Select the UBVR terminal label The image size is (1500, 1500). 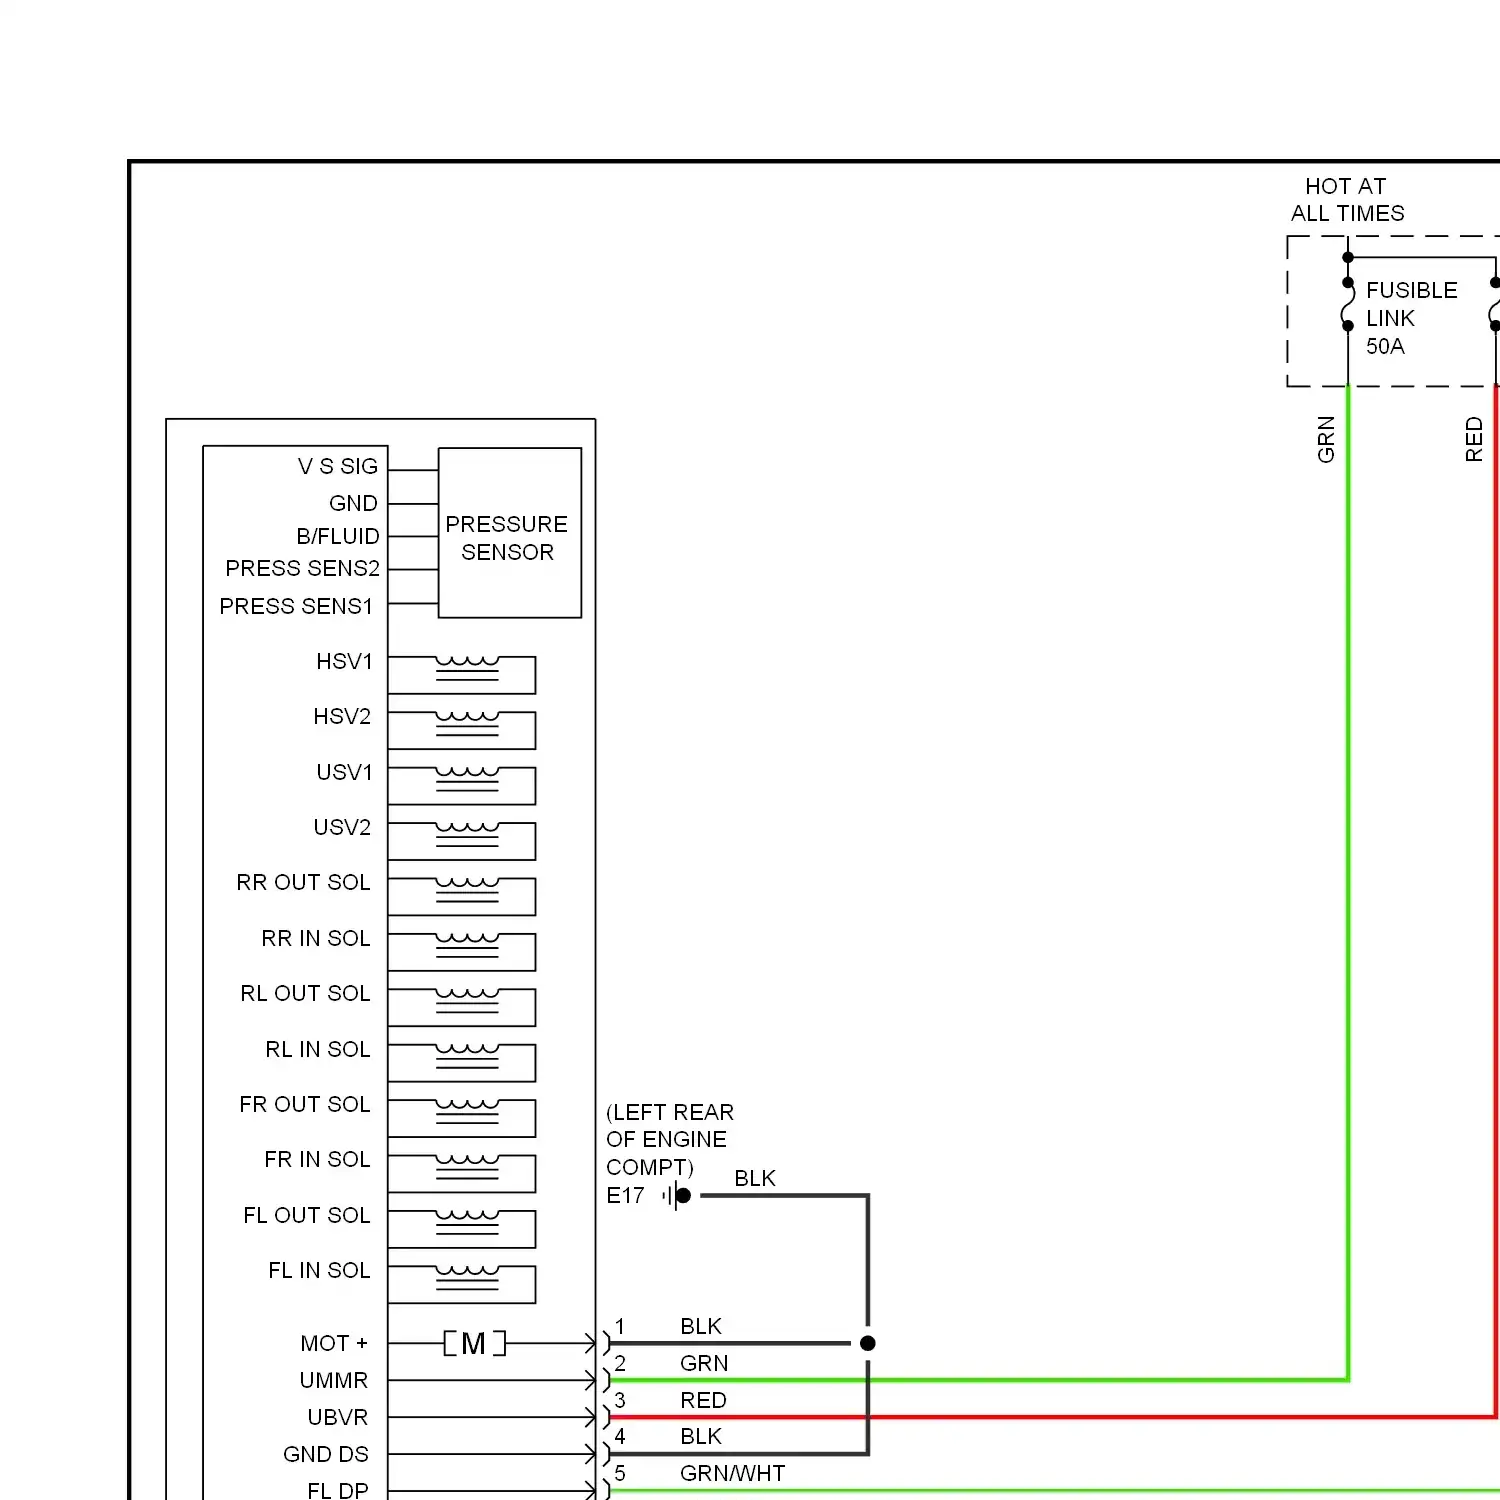pos(338,1417)
